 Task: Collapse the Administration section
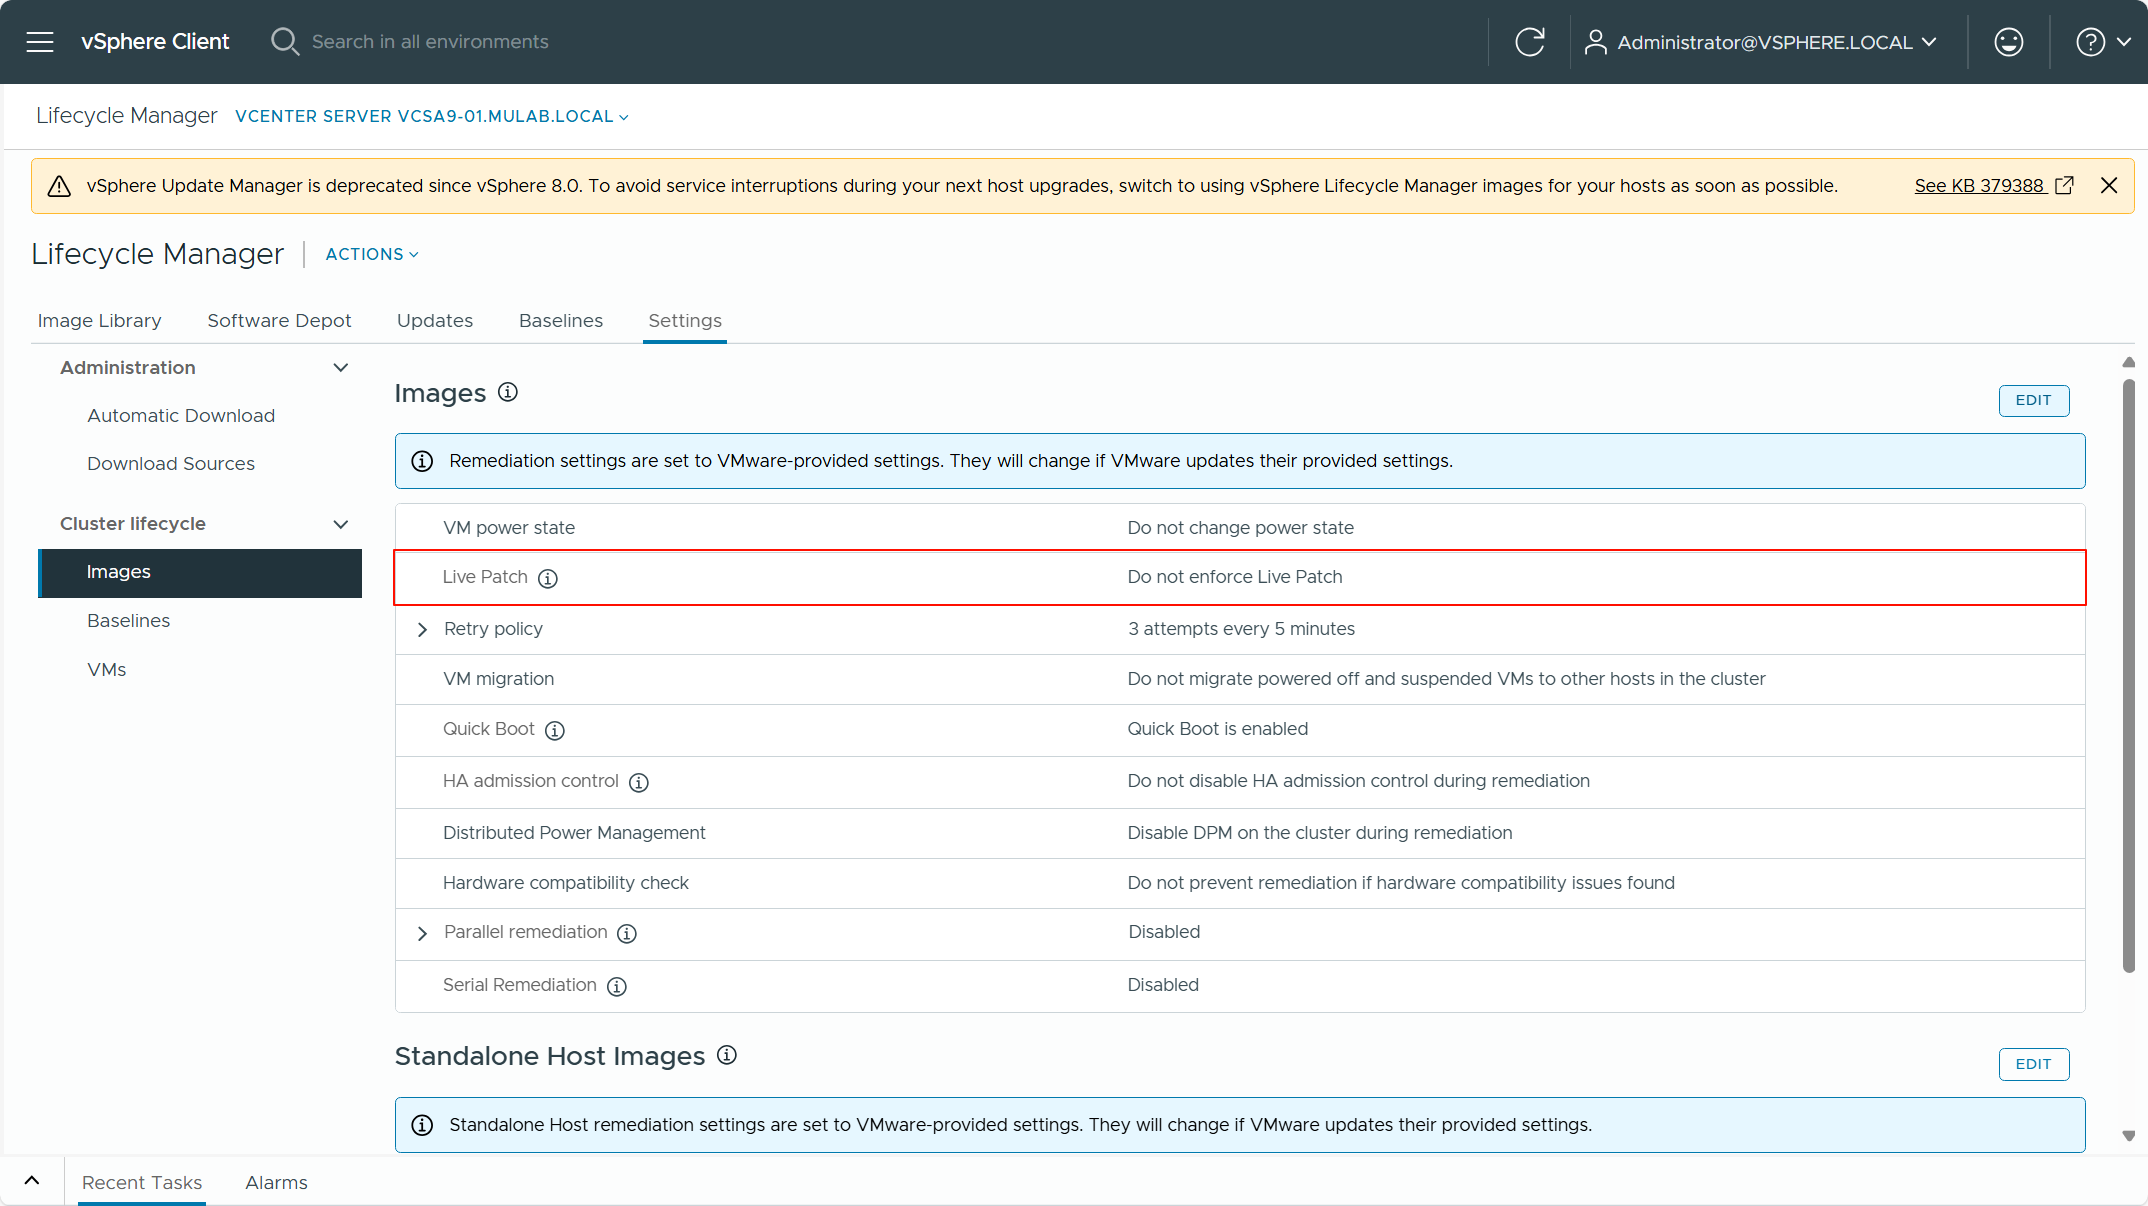340,368
